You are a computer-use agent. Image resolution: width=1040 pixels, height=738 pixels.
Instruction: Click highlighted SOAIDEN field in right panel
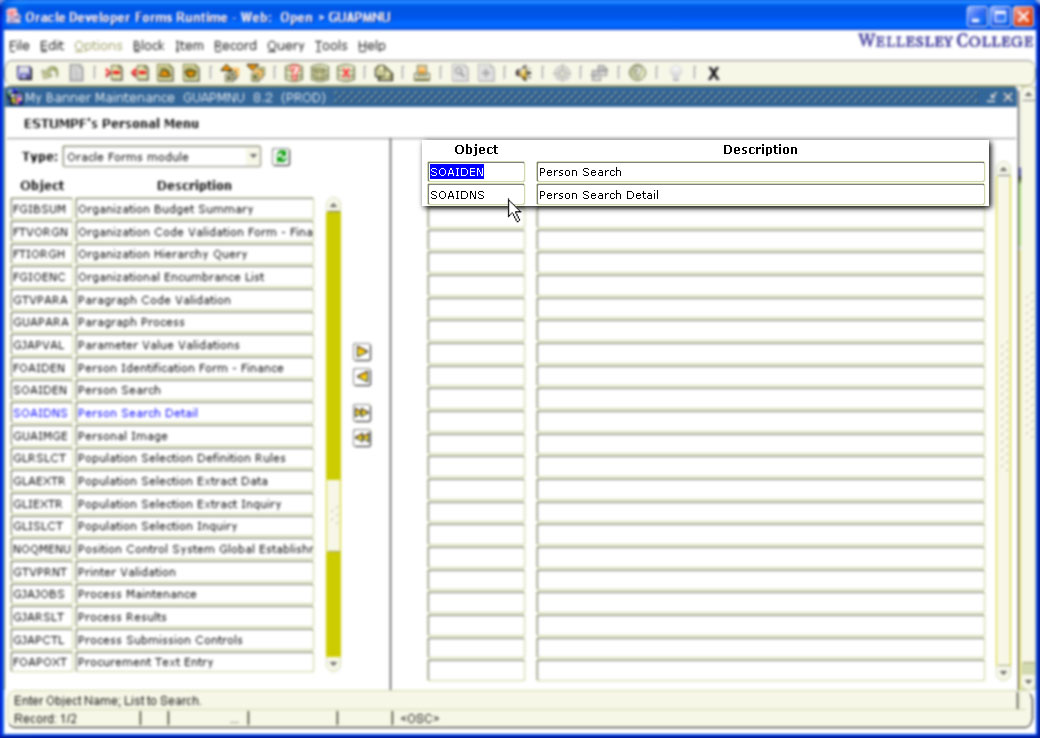[x=476, y=172]
